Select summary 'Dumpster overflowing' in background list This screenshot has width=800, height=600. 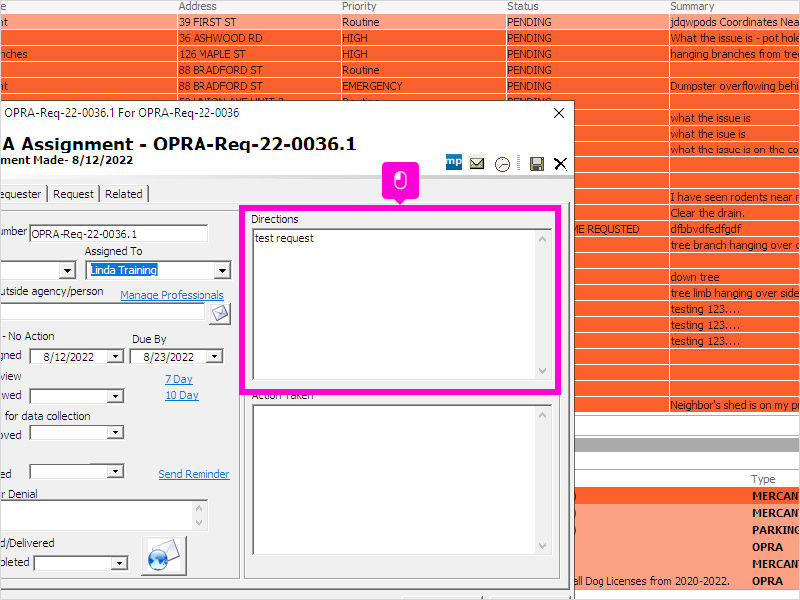734,86
